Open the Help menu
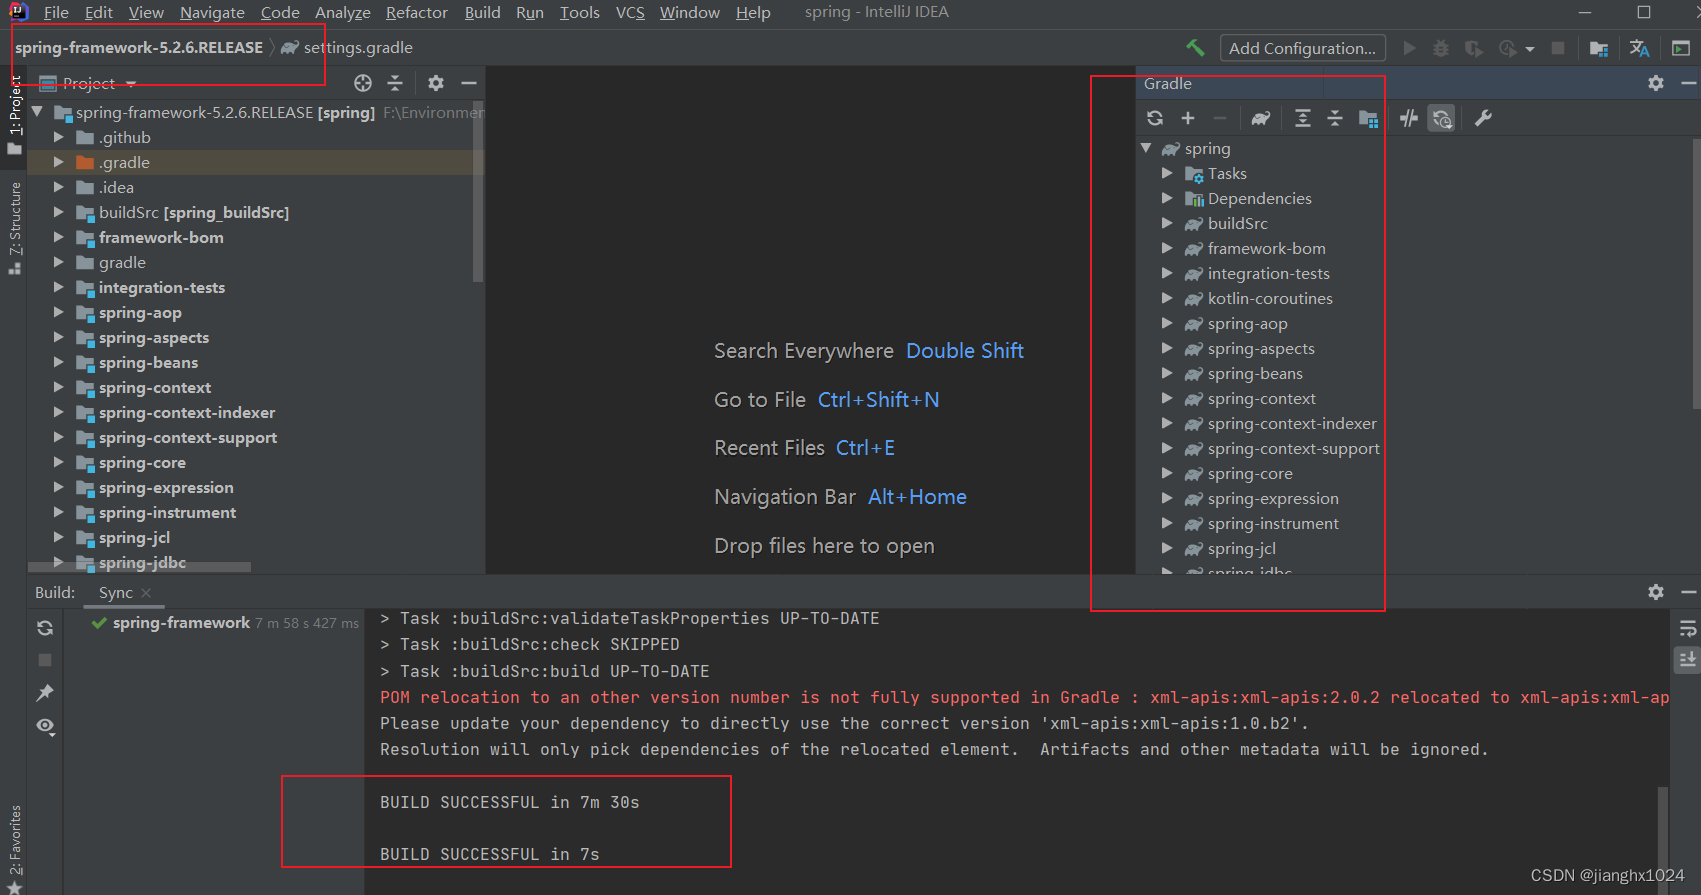This screenshot has height=895, width=1701. click(753, 12)
